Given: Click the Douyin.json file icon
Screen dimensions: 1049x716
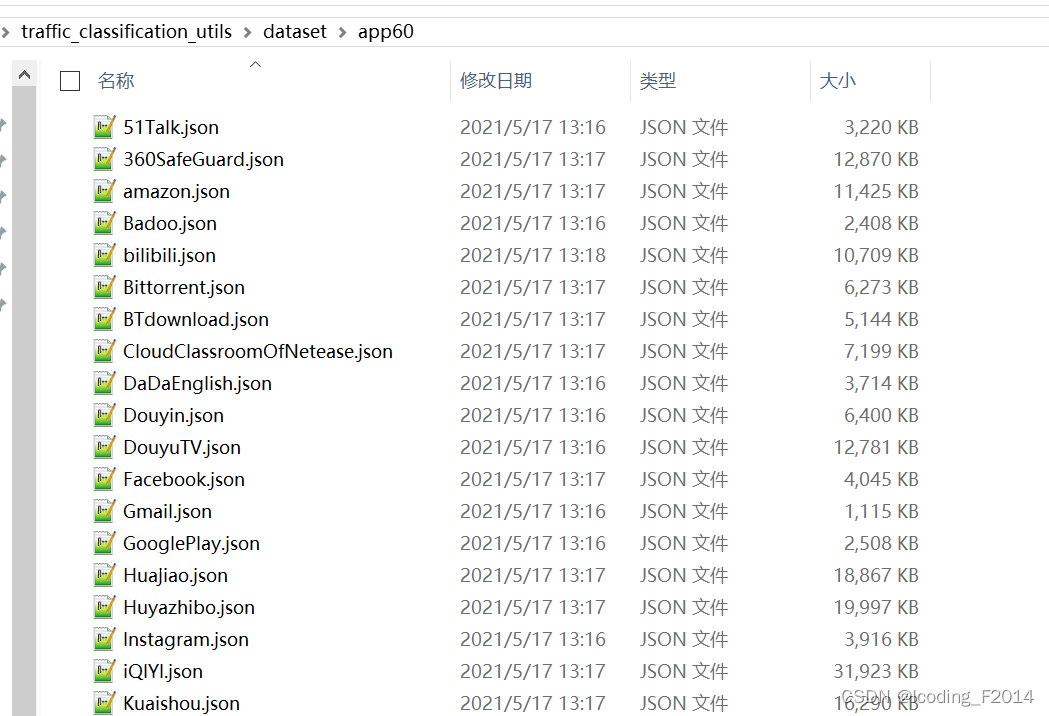Looking at the screenshot, I should [104, 415].
